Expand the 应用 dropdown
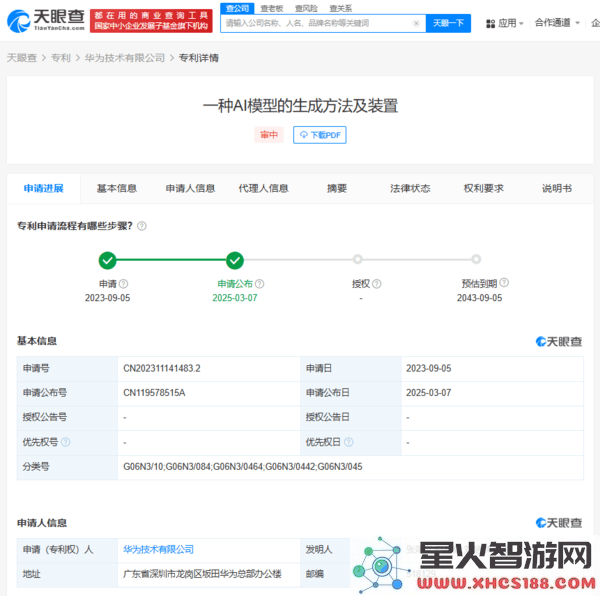Image resolution: width=600 pixels, height=596 pixels. click(521, 24)
